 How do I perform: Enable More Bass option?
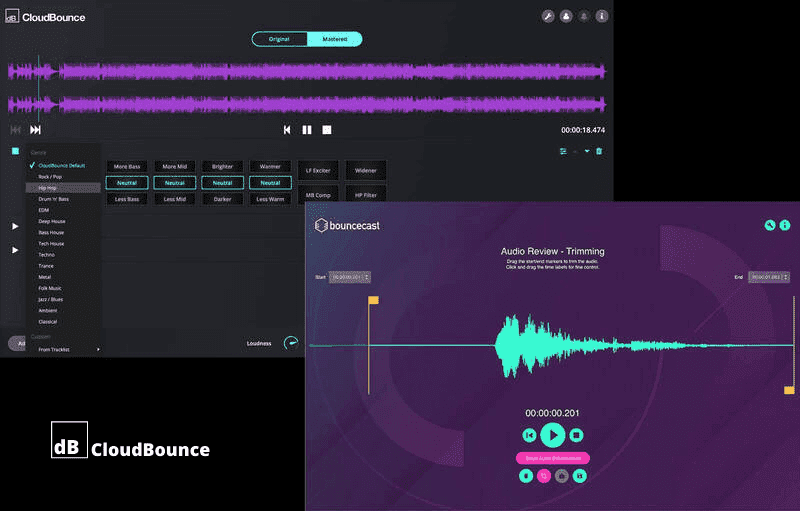coord(127,167)
